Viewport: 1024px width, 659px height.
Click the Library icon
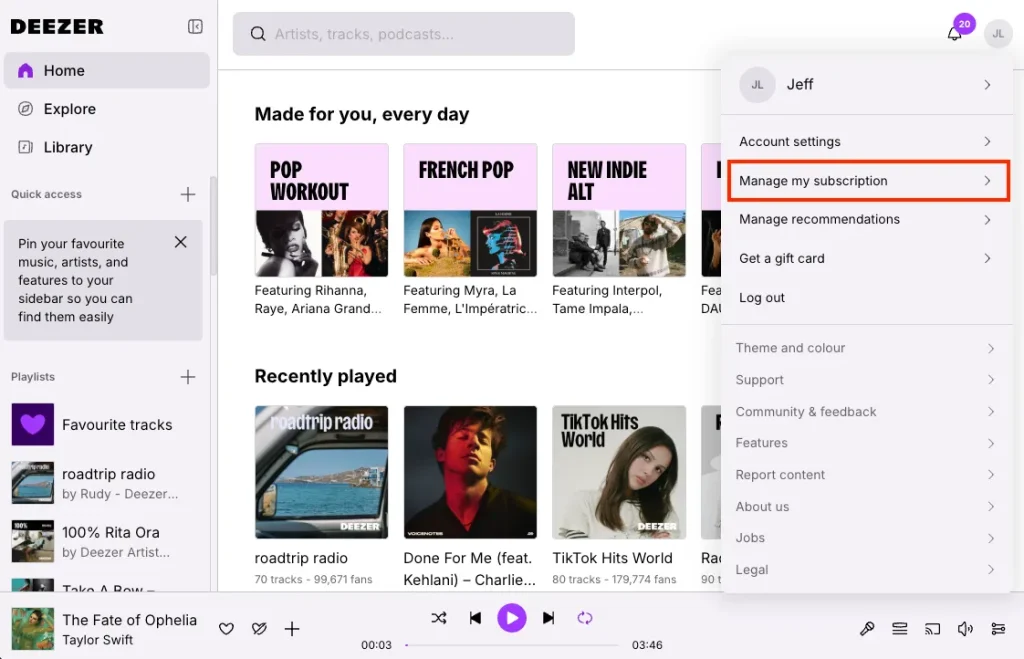25,148
